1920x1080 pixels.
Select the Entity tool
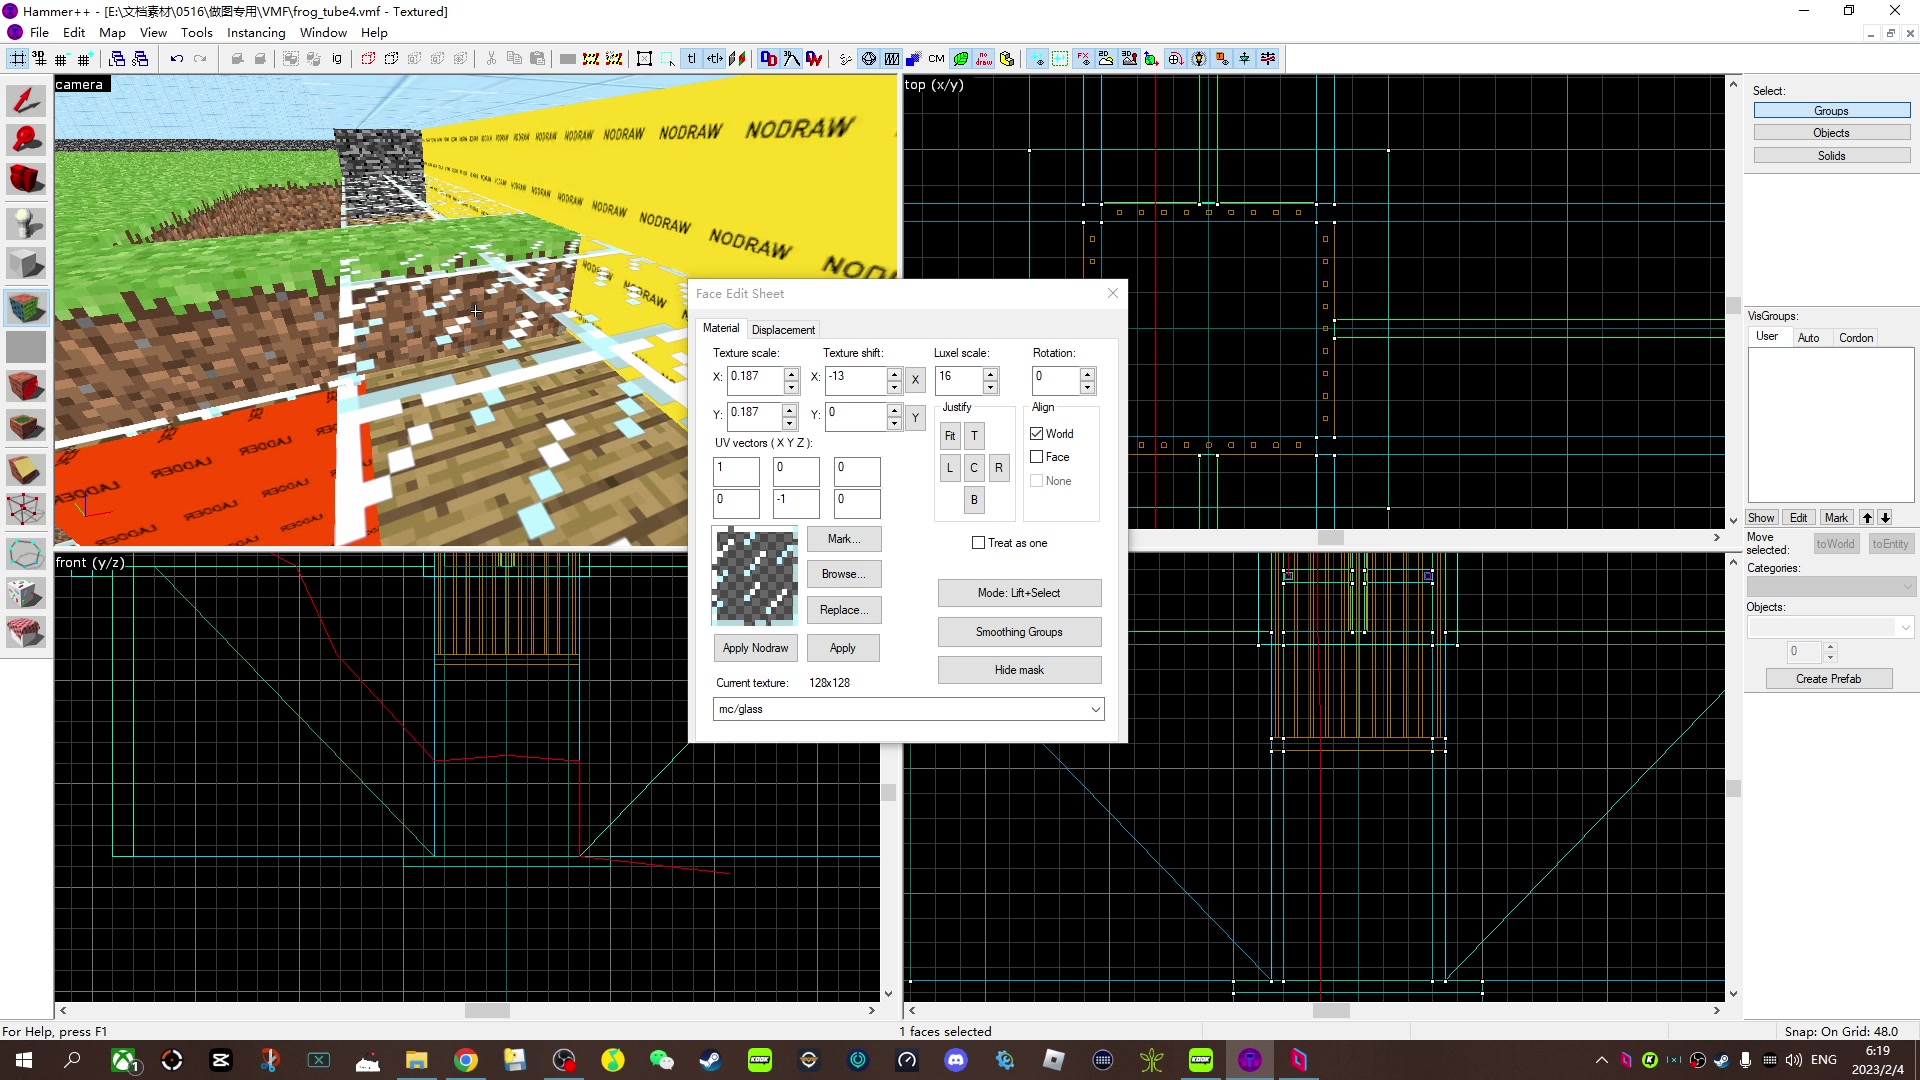26,223
